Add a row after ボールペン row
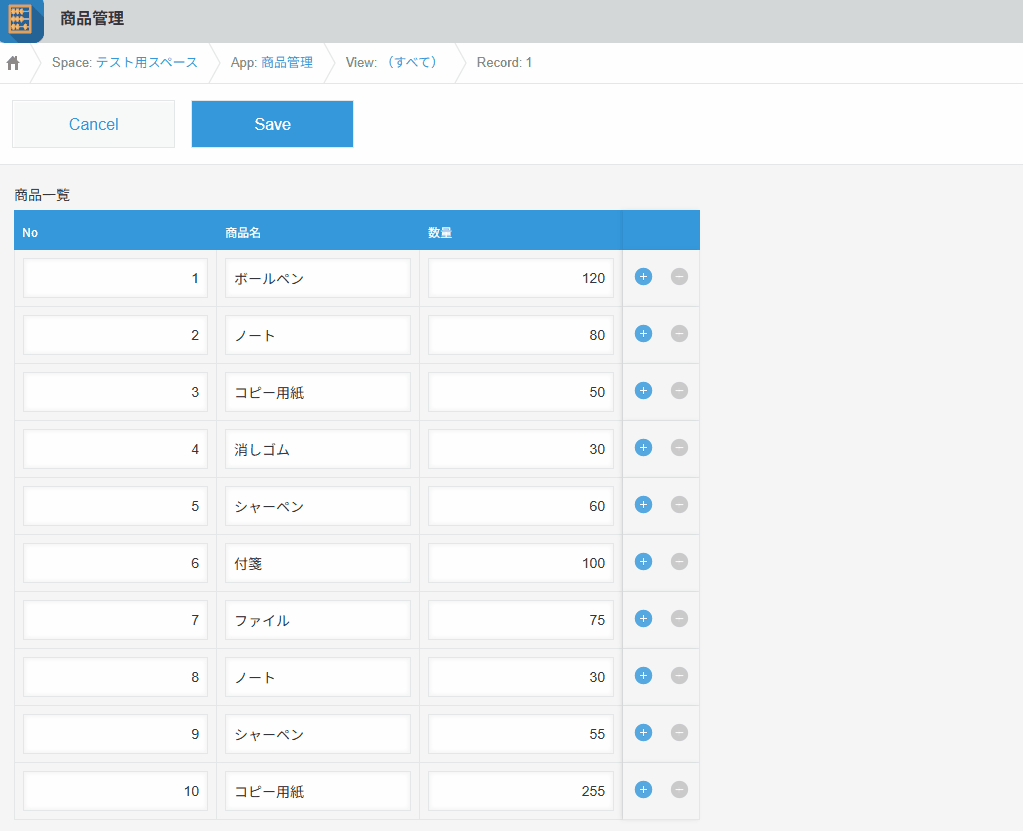This screenshot has width=1023, height=831. tap(643, 277)
